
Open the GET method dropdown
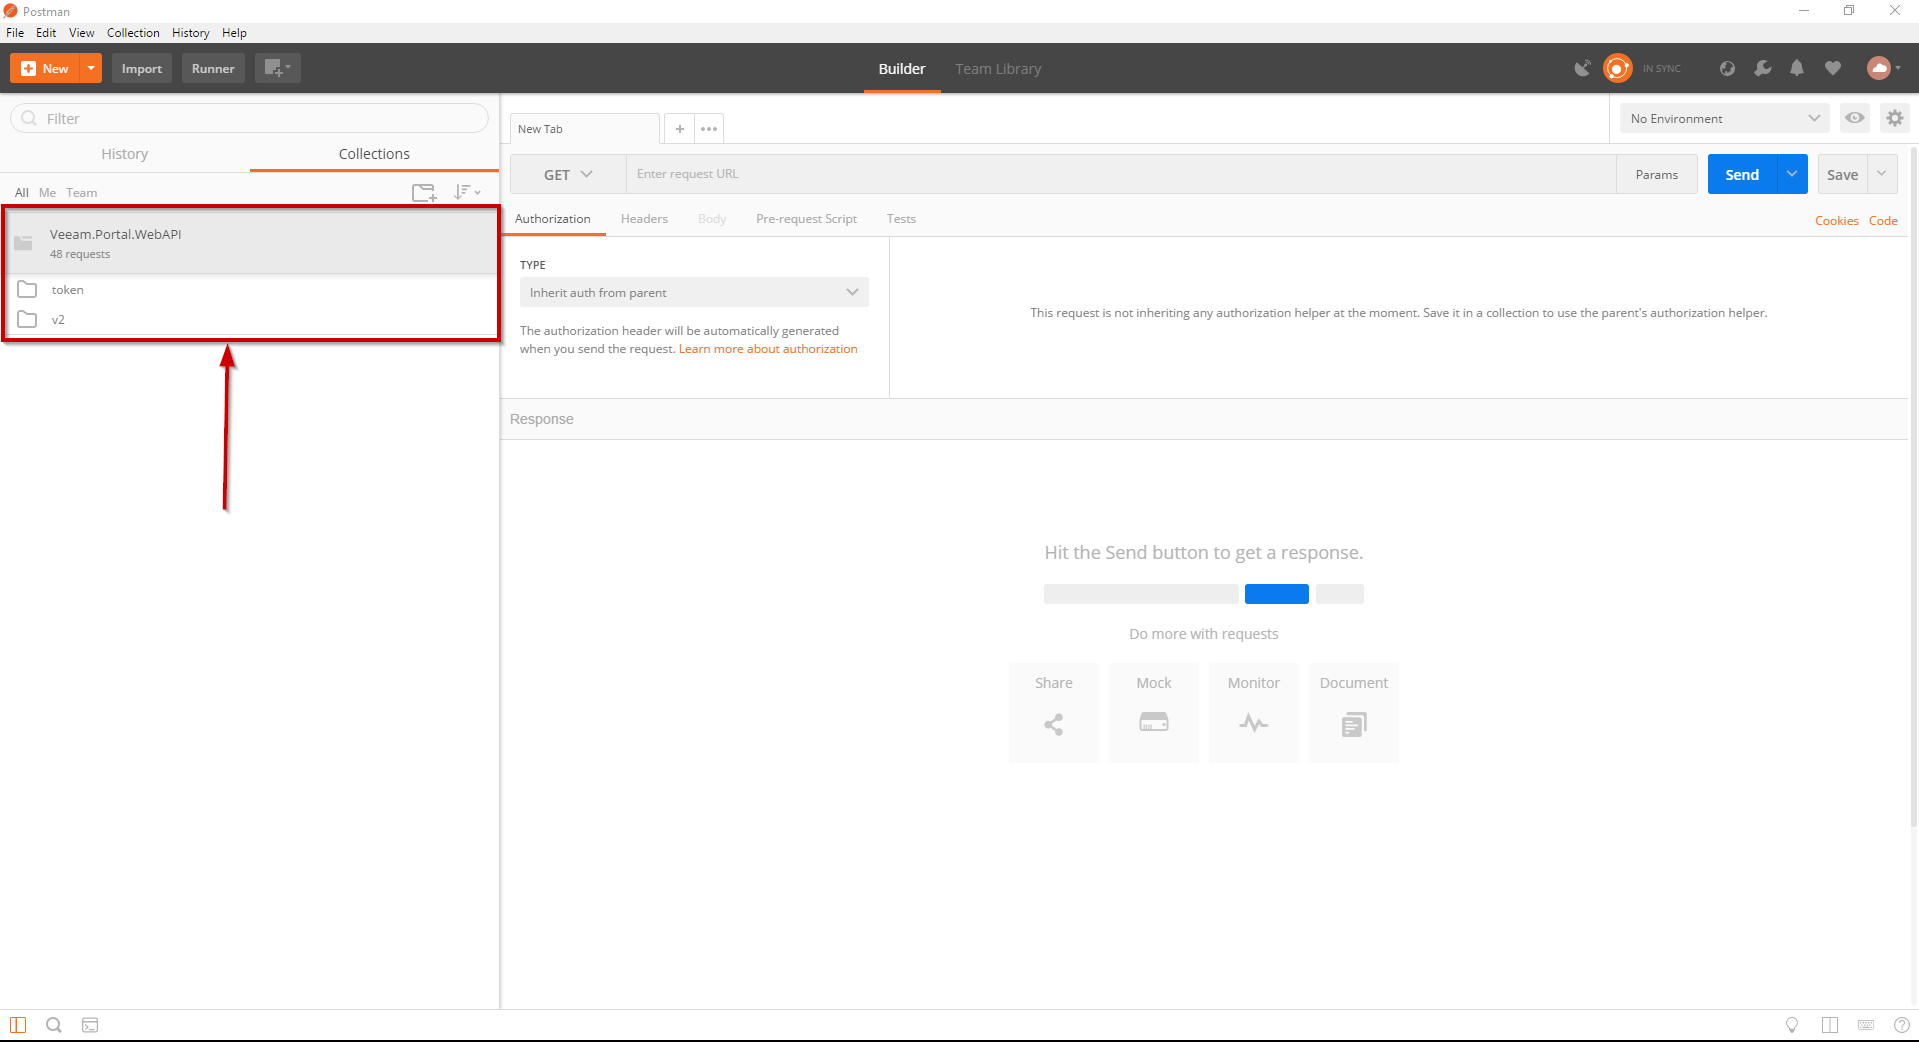point(568,174)
